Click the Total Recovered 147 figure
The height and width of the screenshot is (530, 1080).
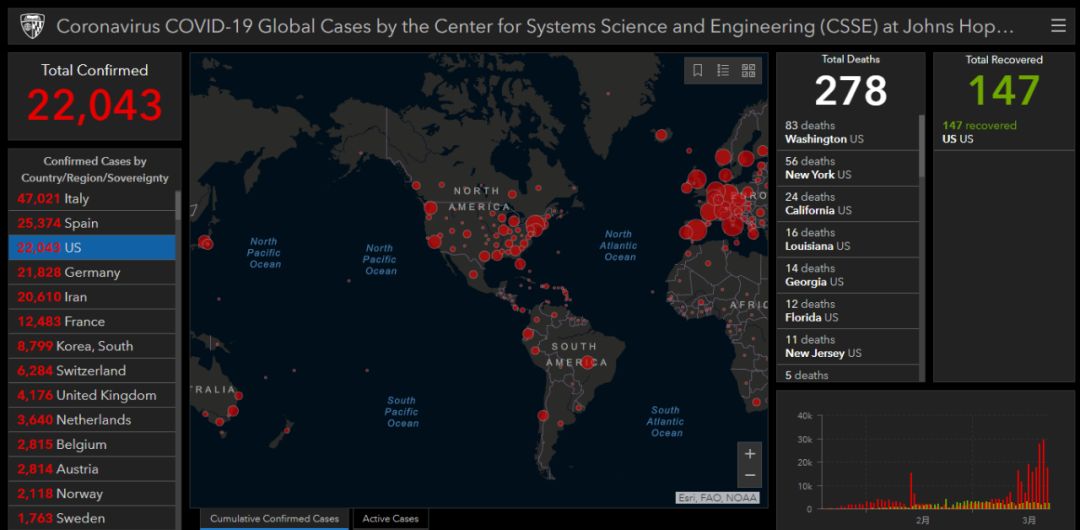1004,90
